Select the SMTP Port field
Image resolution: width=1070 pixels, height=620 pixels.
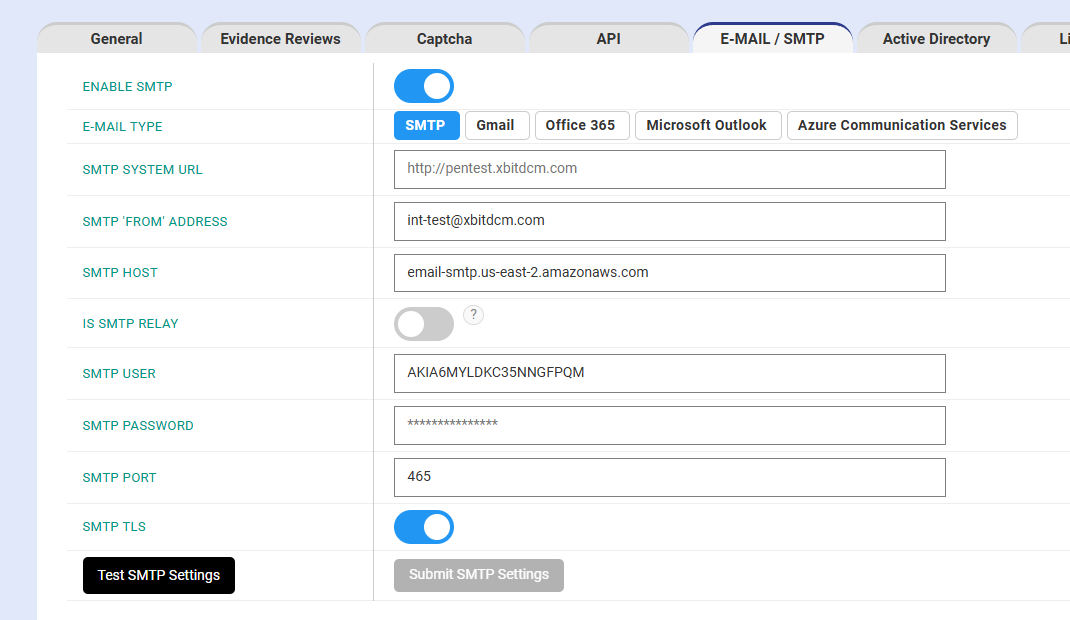coord(669,477)
